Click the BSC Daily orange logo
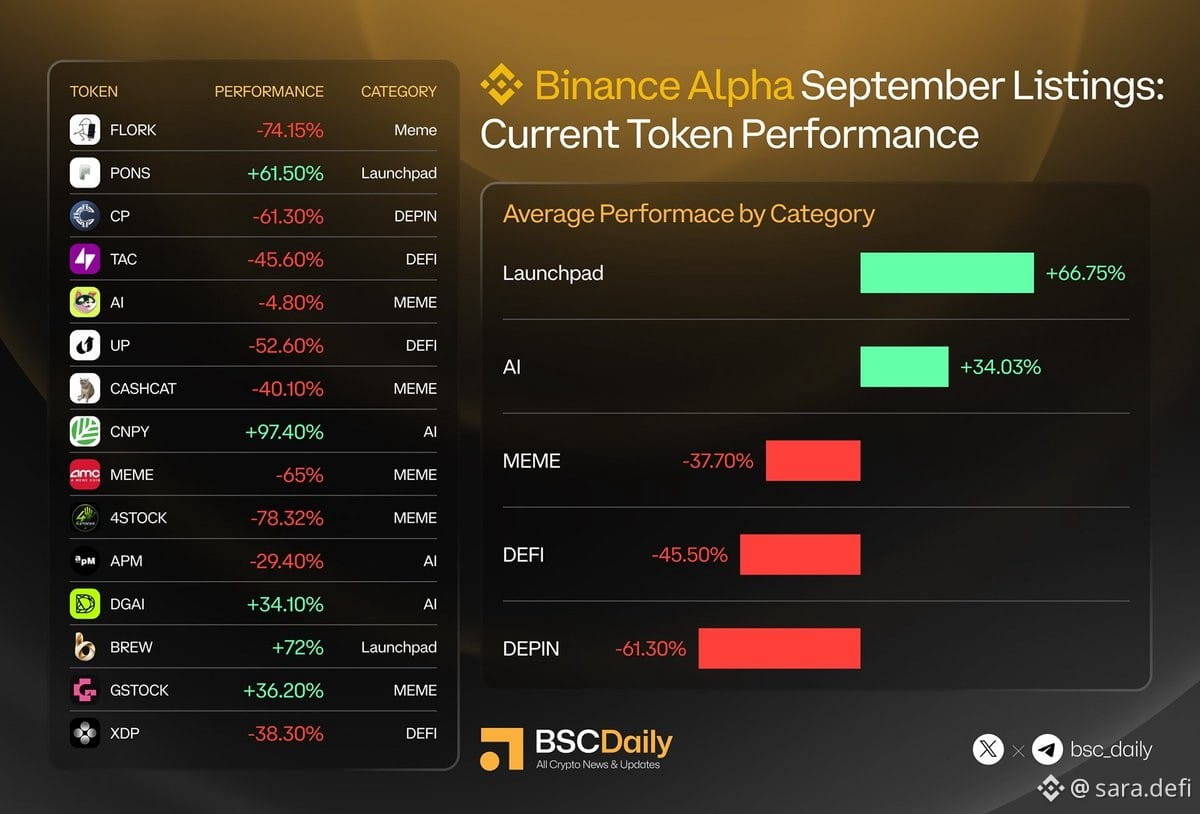Viewport: 1200px width, 814px height. 502,749
